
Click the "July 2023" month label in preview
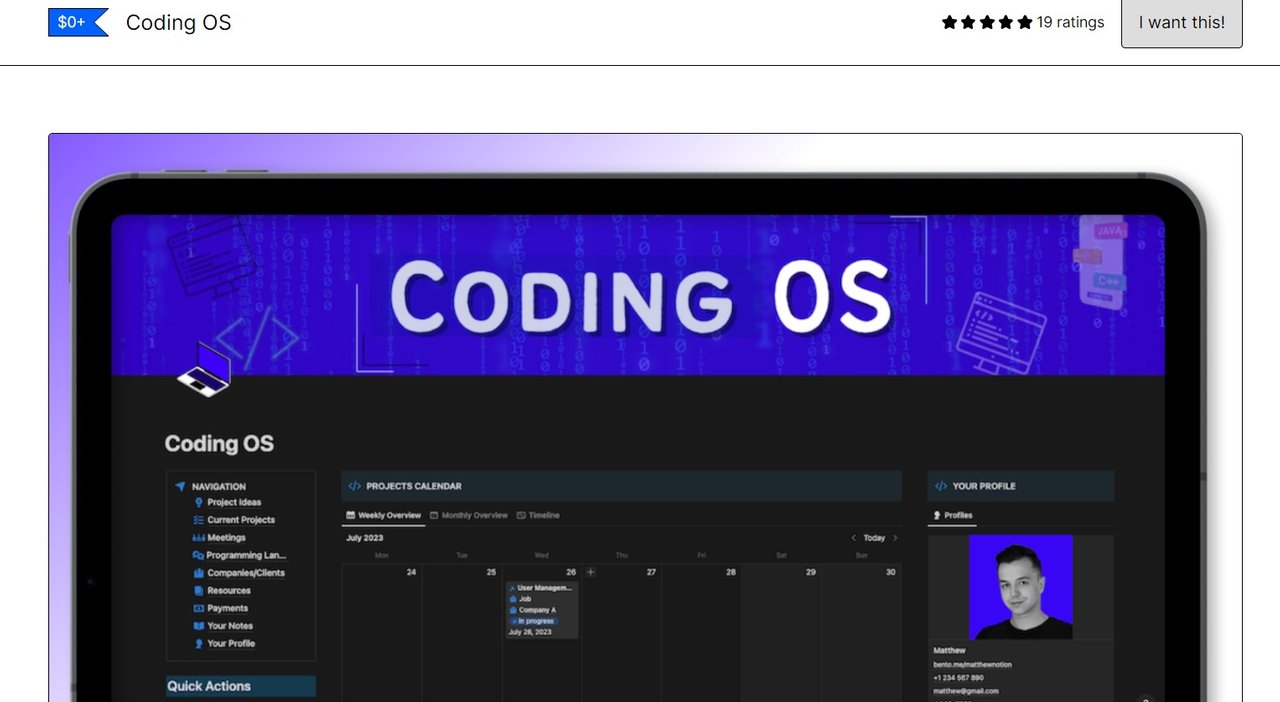point(365,538)
